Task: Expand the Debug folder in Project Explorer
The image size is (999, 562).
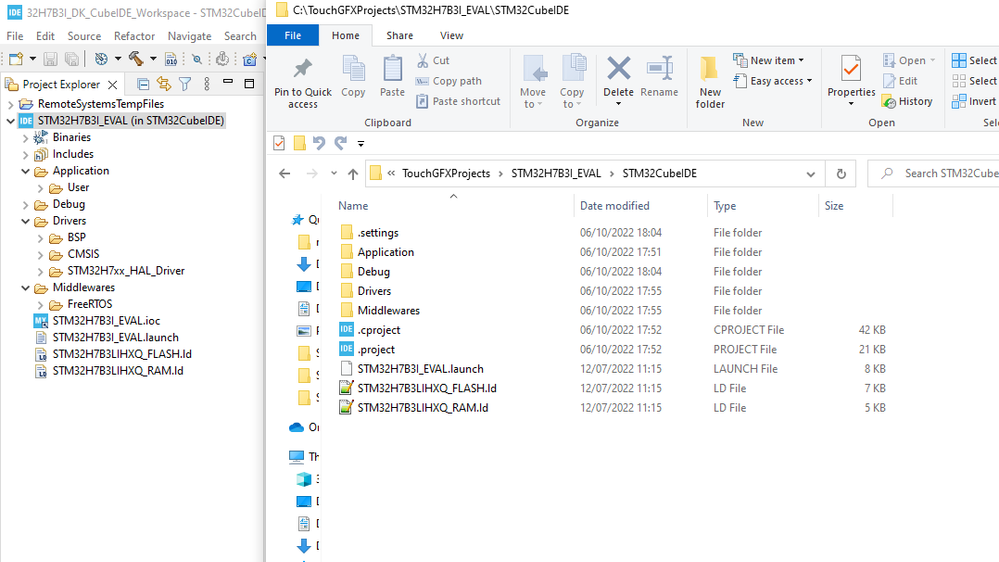Action: [x=25, y=205]
